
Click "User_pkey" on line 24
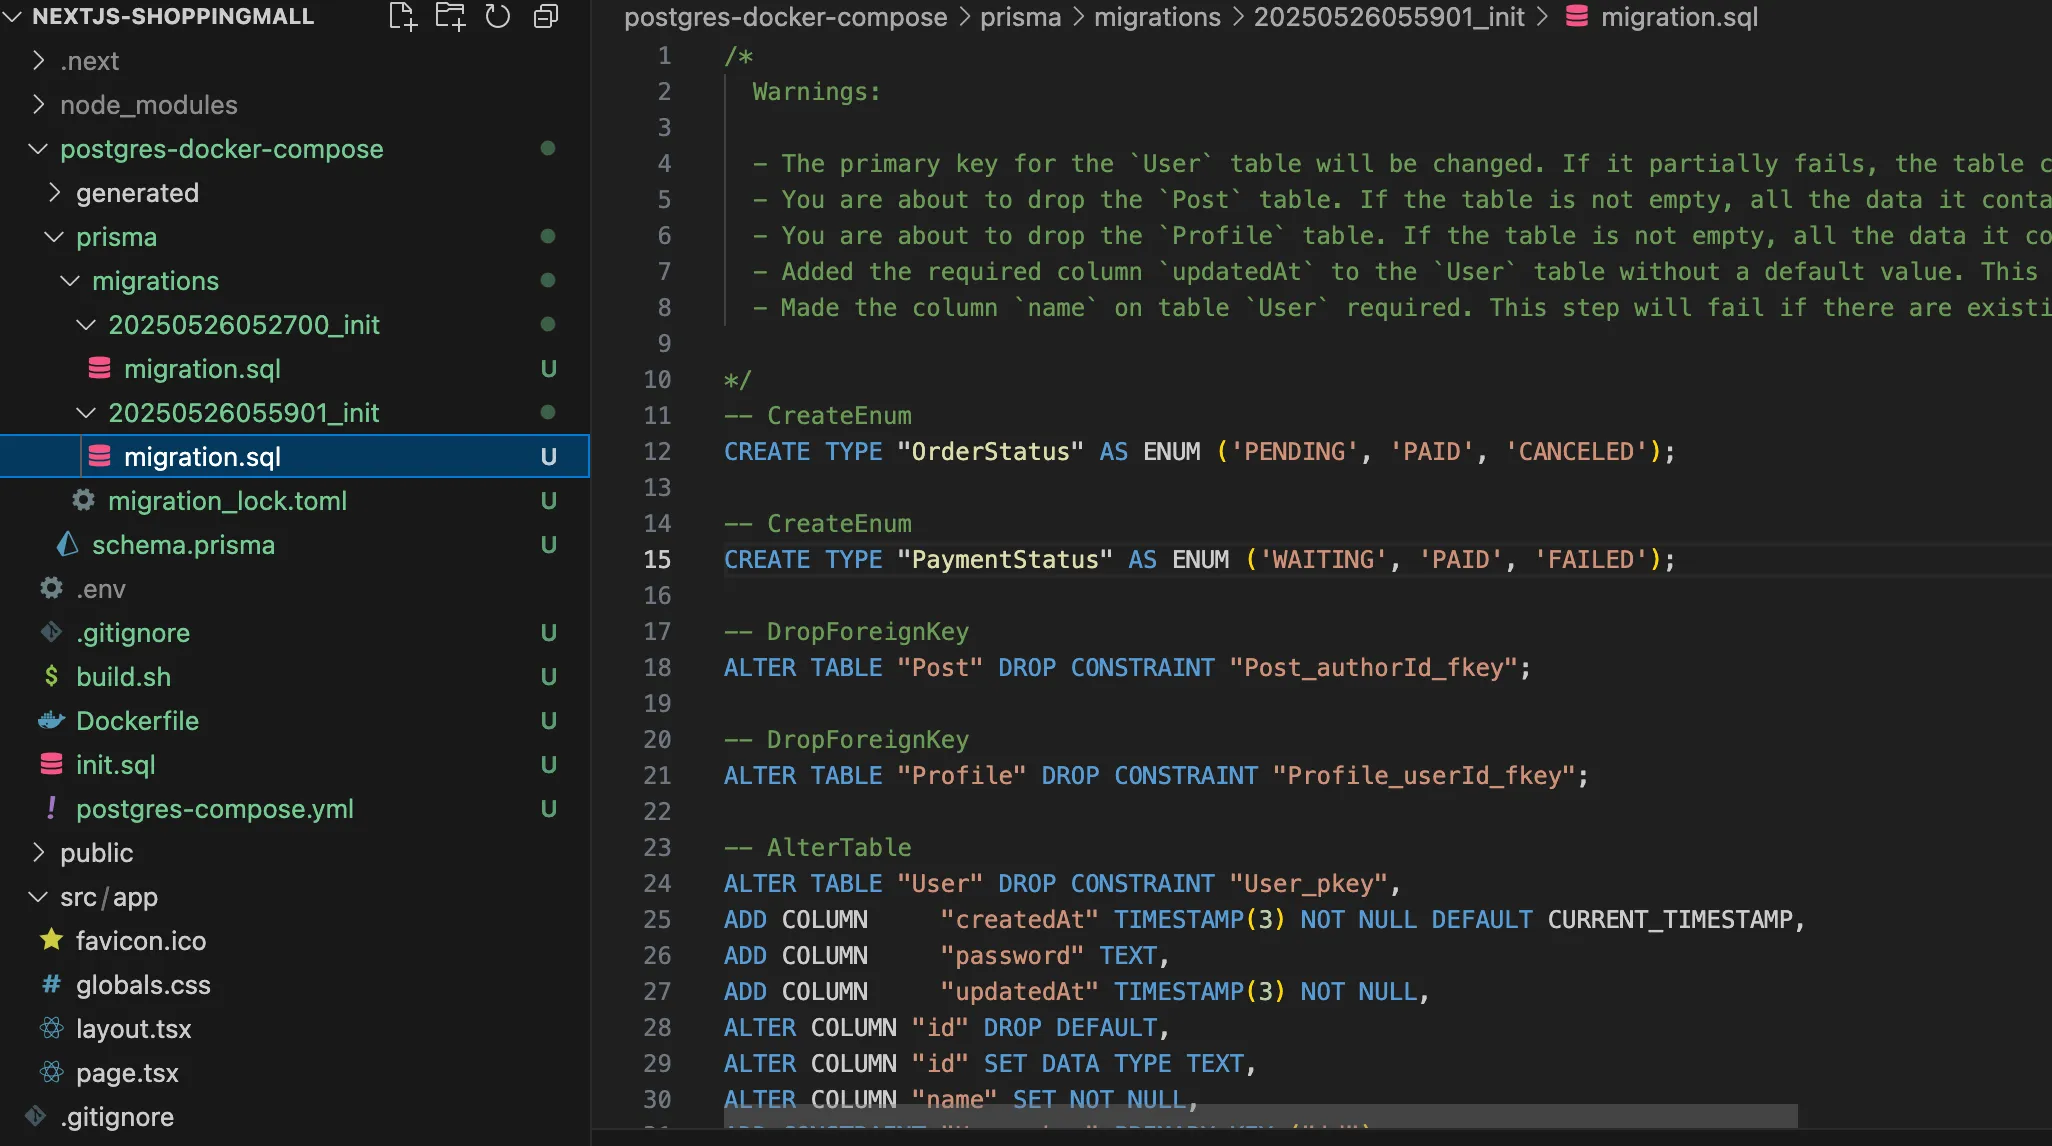pyautogui.click(x=1309, y=883)
